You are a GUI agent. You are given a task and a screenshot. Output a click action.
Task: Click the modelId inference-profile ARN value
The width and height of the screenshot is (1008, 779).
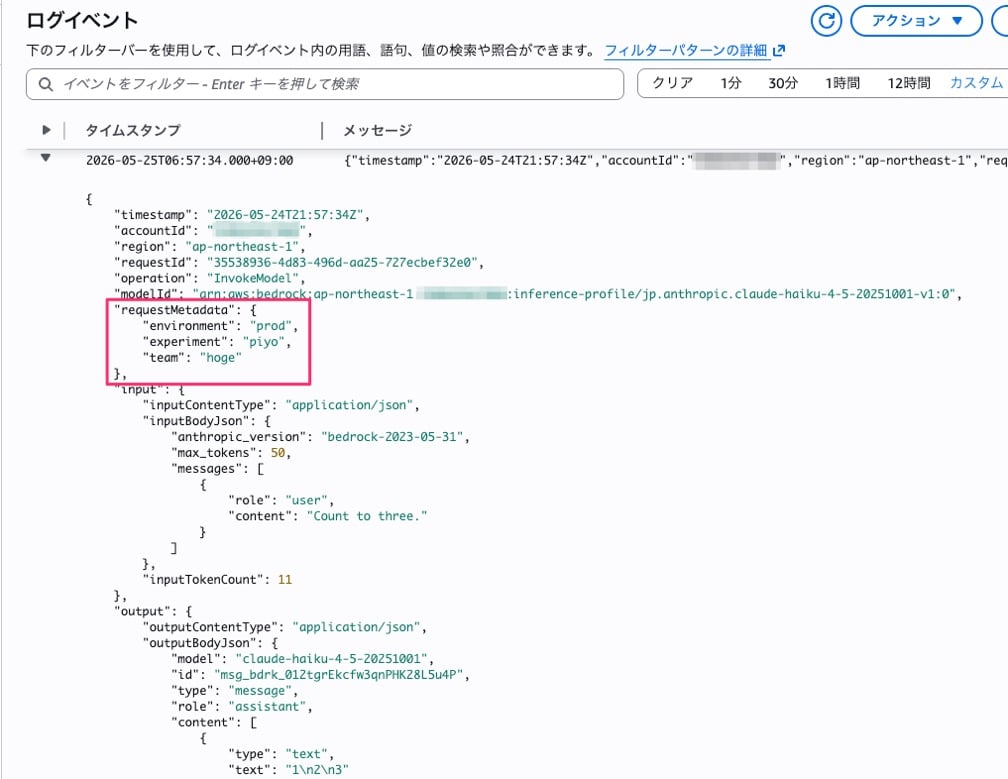click(574, 294)
